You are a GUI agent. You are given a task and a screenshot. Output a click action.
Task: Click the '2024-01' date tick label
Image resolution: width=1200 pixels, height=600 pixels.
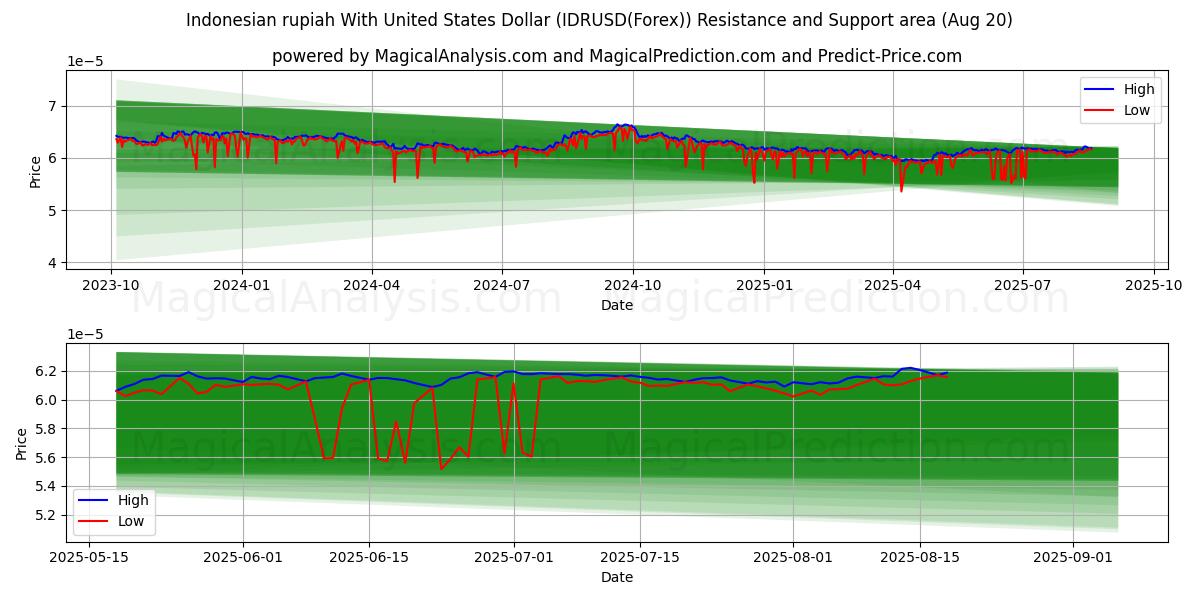[x=242, y=284]
